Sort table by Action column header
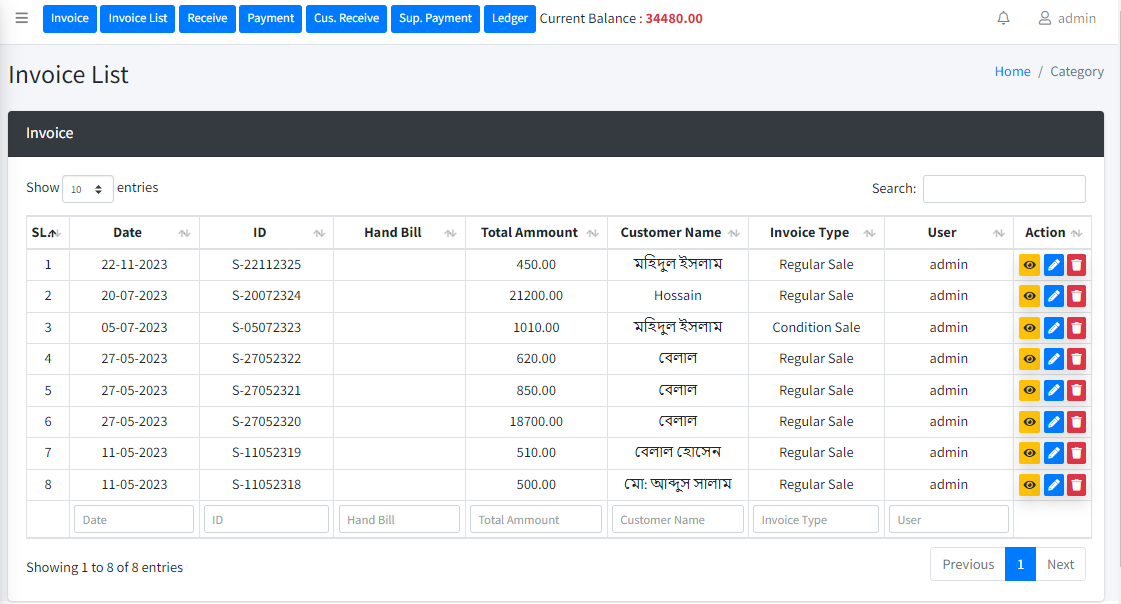1121x604 pixels. tap(1052, 232)
